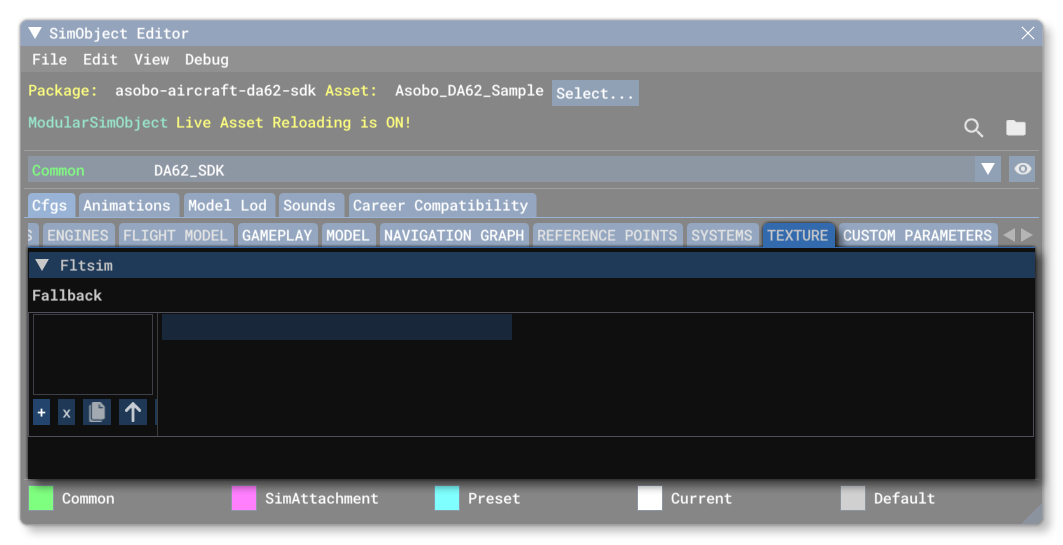
Task: Switch to the Animations tab
Action: pos(129,205)
